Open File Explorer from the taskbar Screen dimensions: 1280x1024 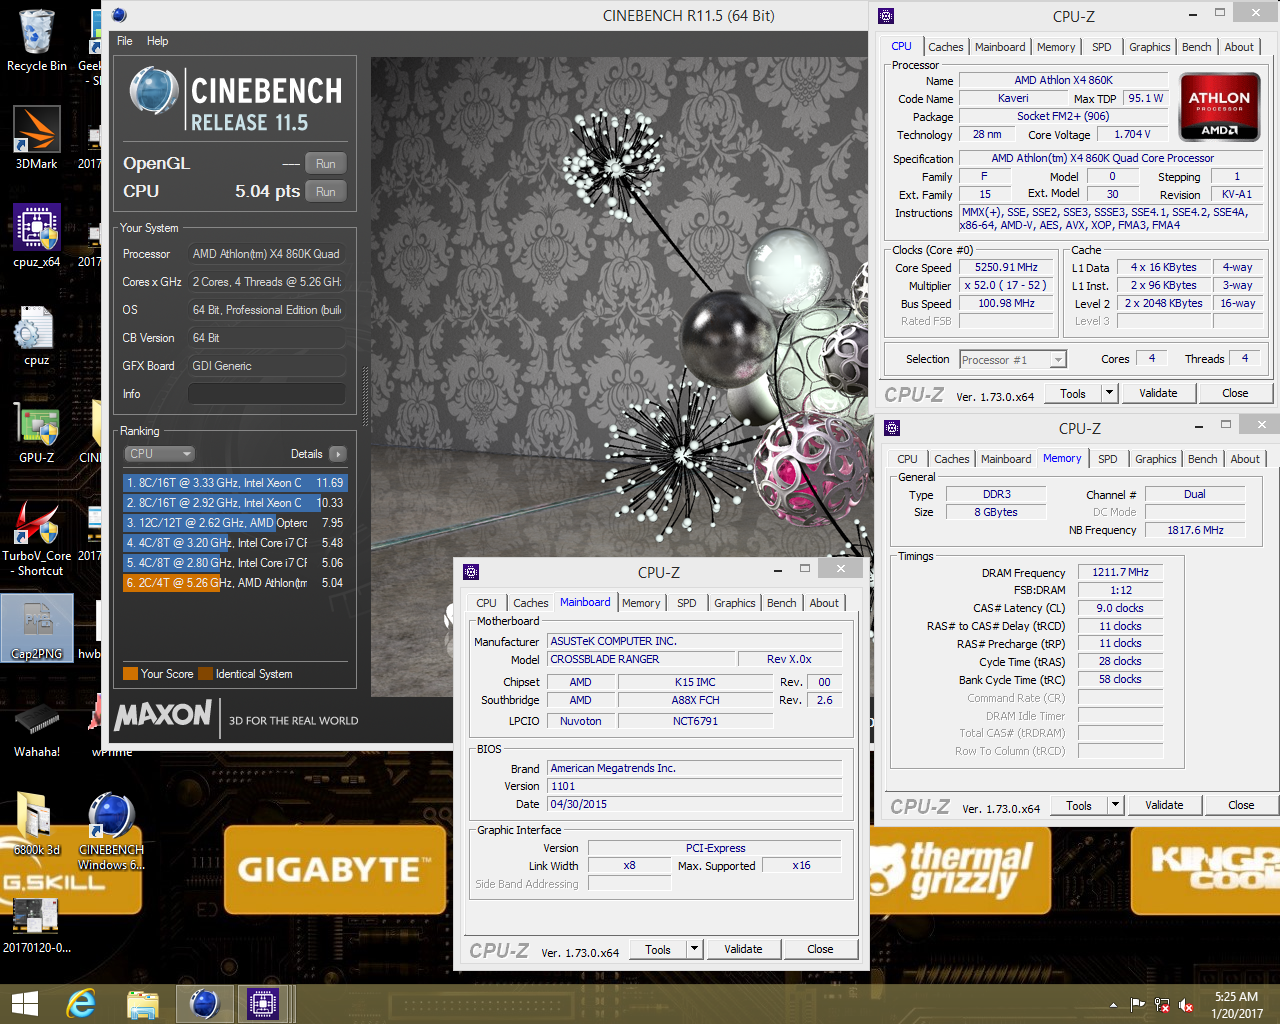143,1004
